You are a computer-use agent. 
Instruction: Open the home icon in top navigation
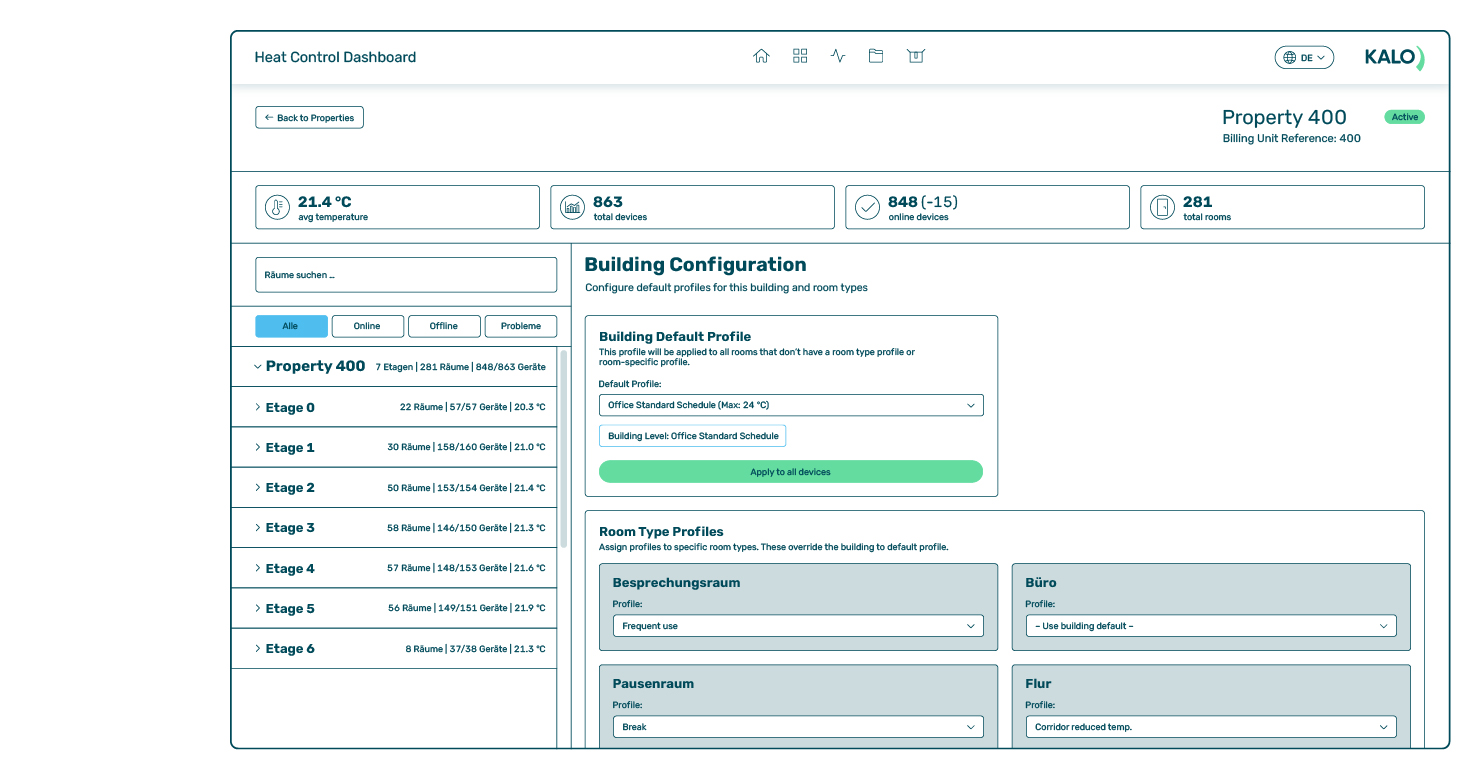pos(761,57)
